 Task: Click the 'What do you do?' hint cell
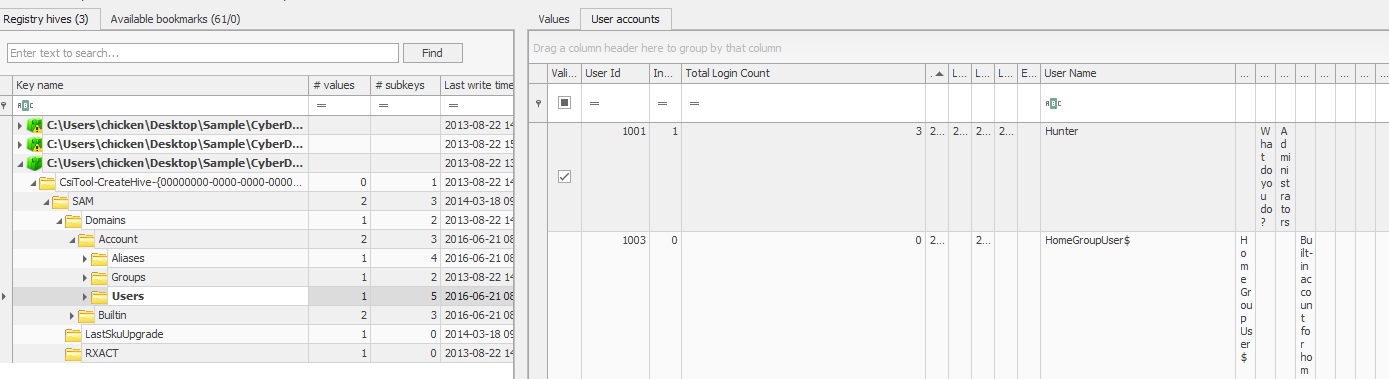1265,177
